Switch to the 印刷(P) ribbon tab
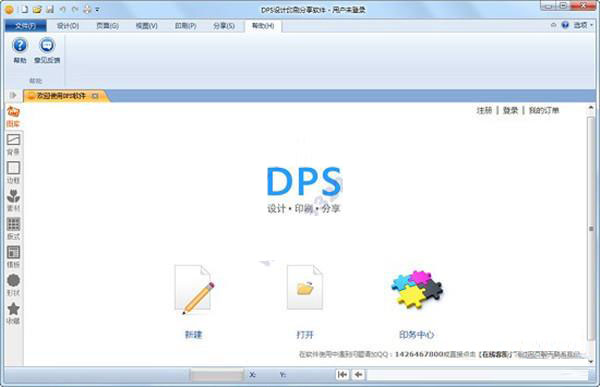 (x=186, y=26)
